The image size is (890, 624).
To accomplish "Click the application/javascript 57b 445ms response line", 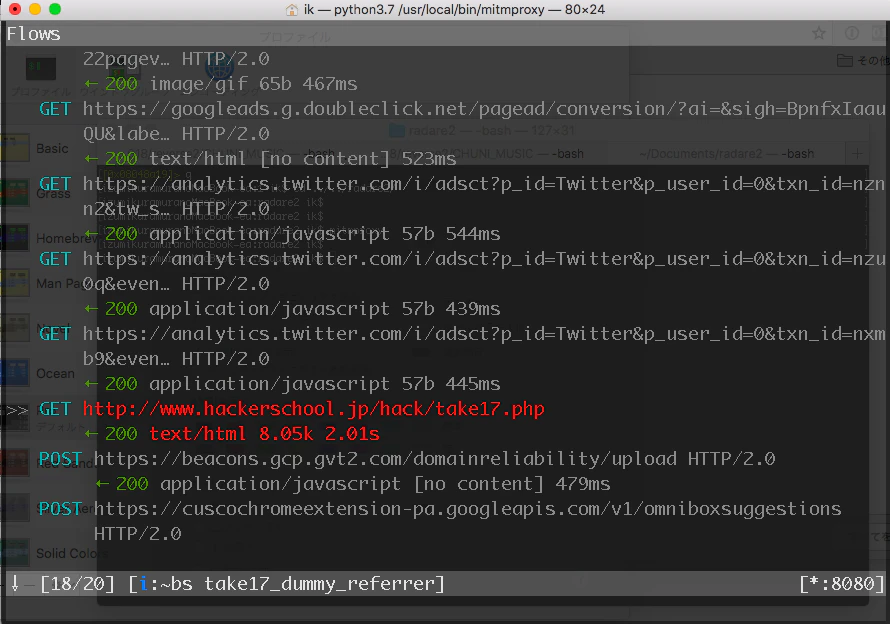I will coord(292,384).
